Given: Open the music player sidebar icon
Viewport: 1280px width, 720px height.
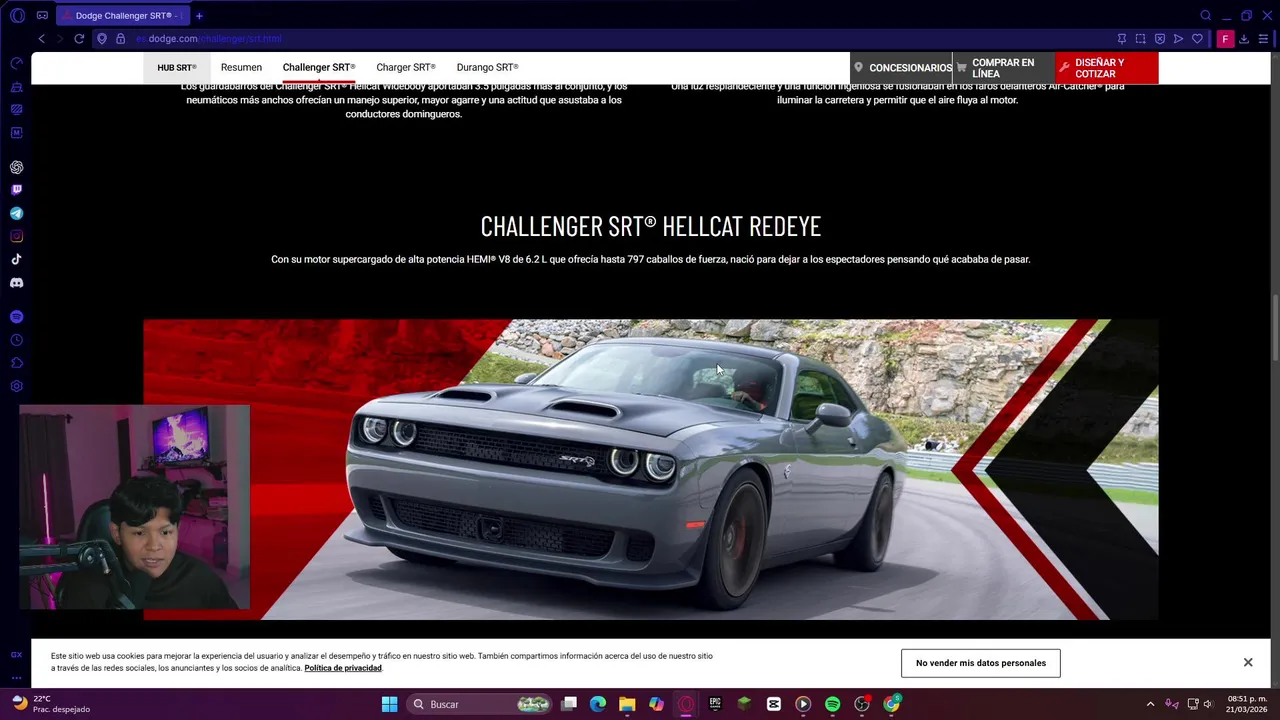Looking at the screenshot, I should [16, 317].
